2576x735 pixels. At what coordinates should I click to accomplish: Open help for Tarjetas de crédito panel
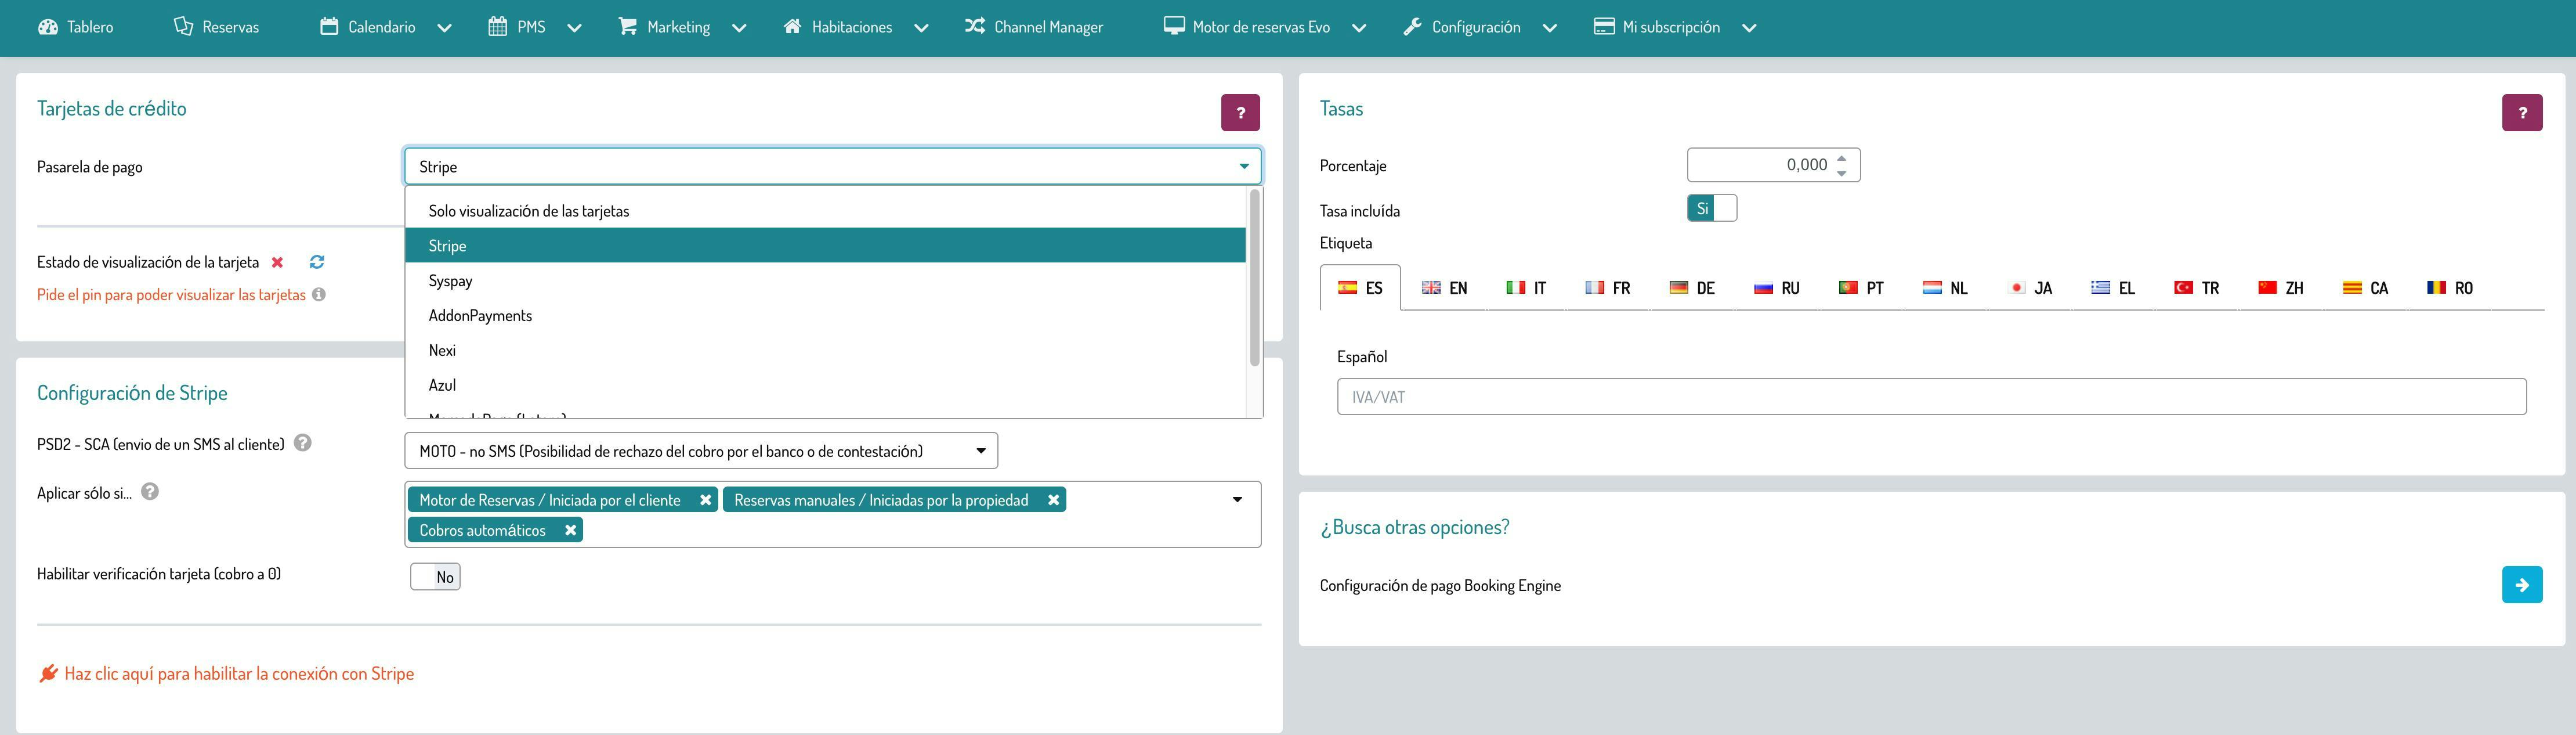pyautogui.click(x=1240, y=113)
